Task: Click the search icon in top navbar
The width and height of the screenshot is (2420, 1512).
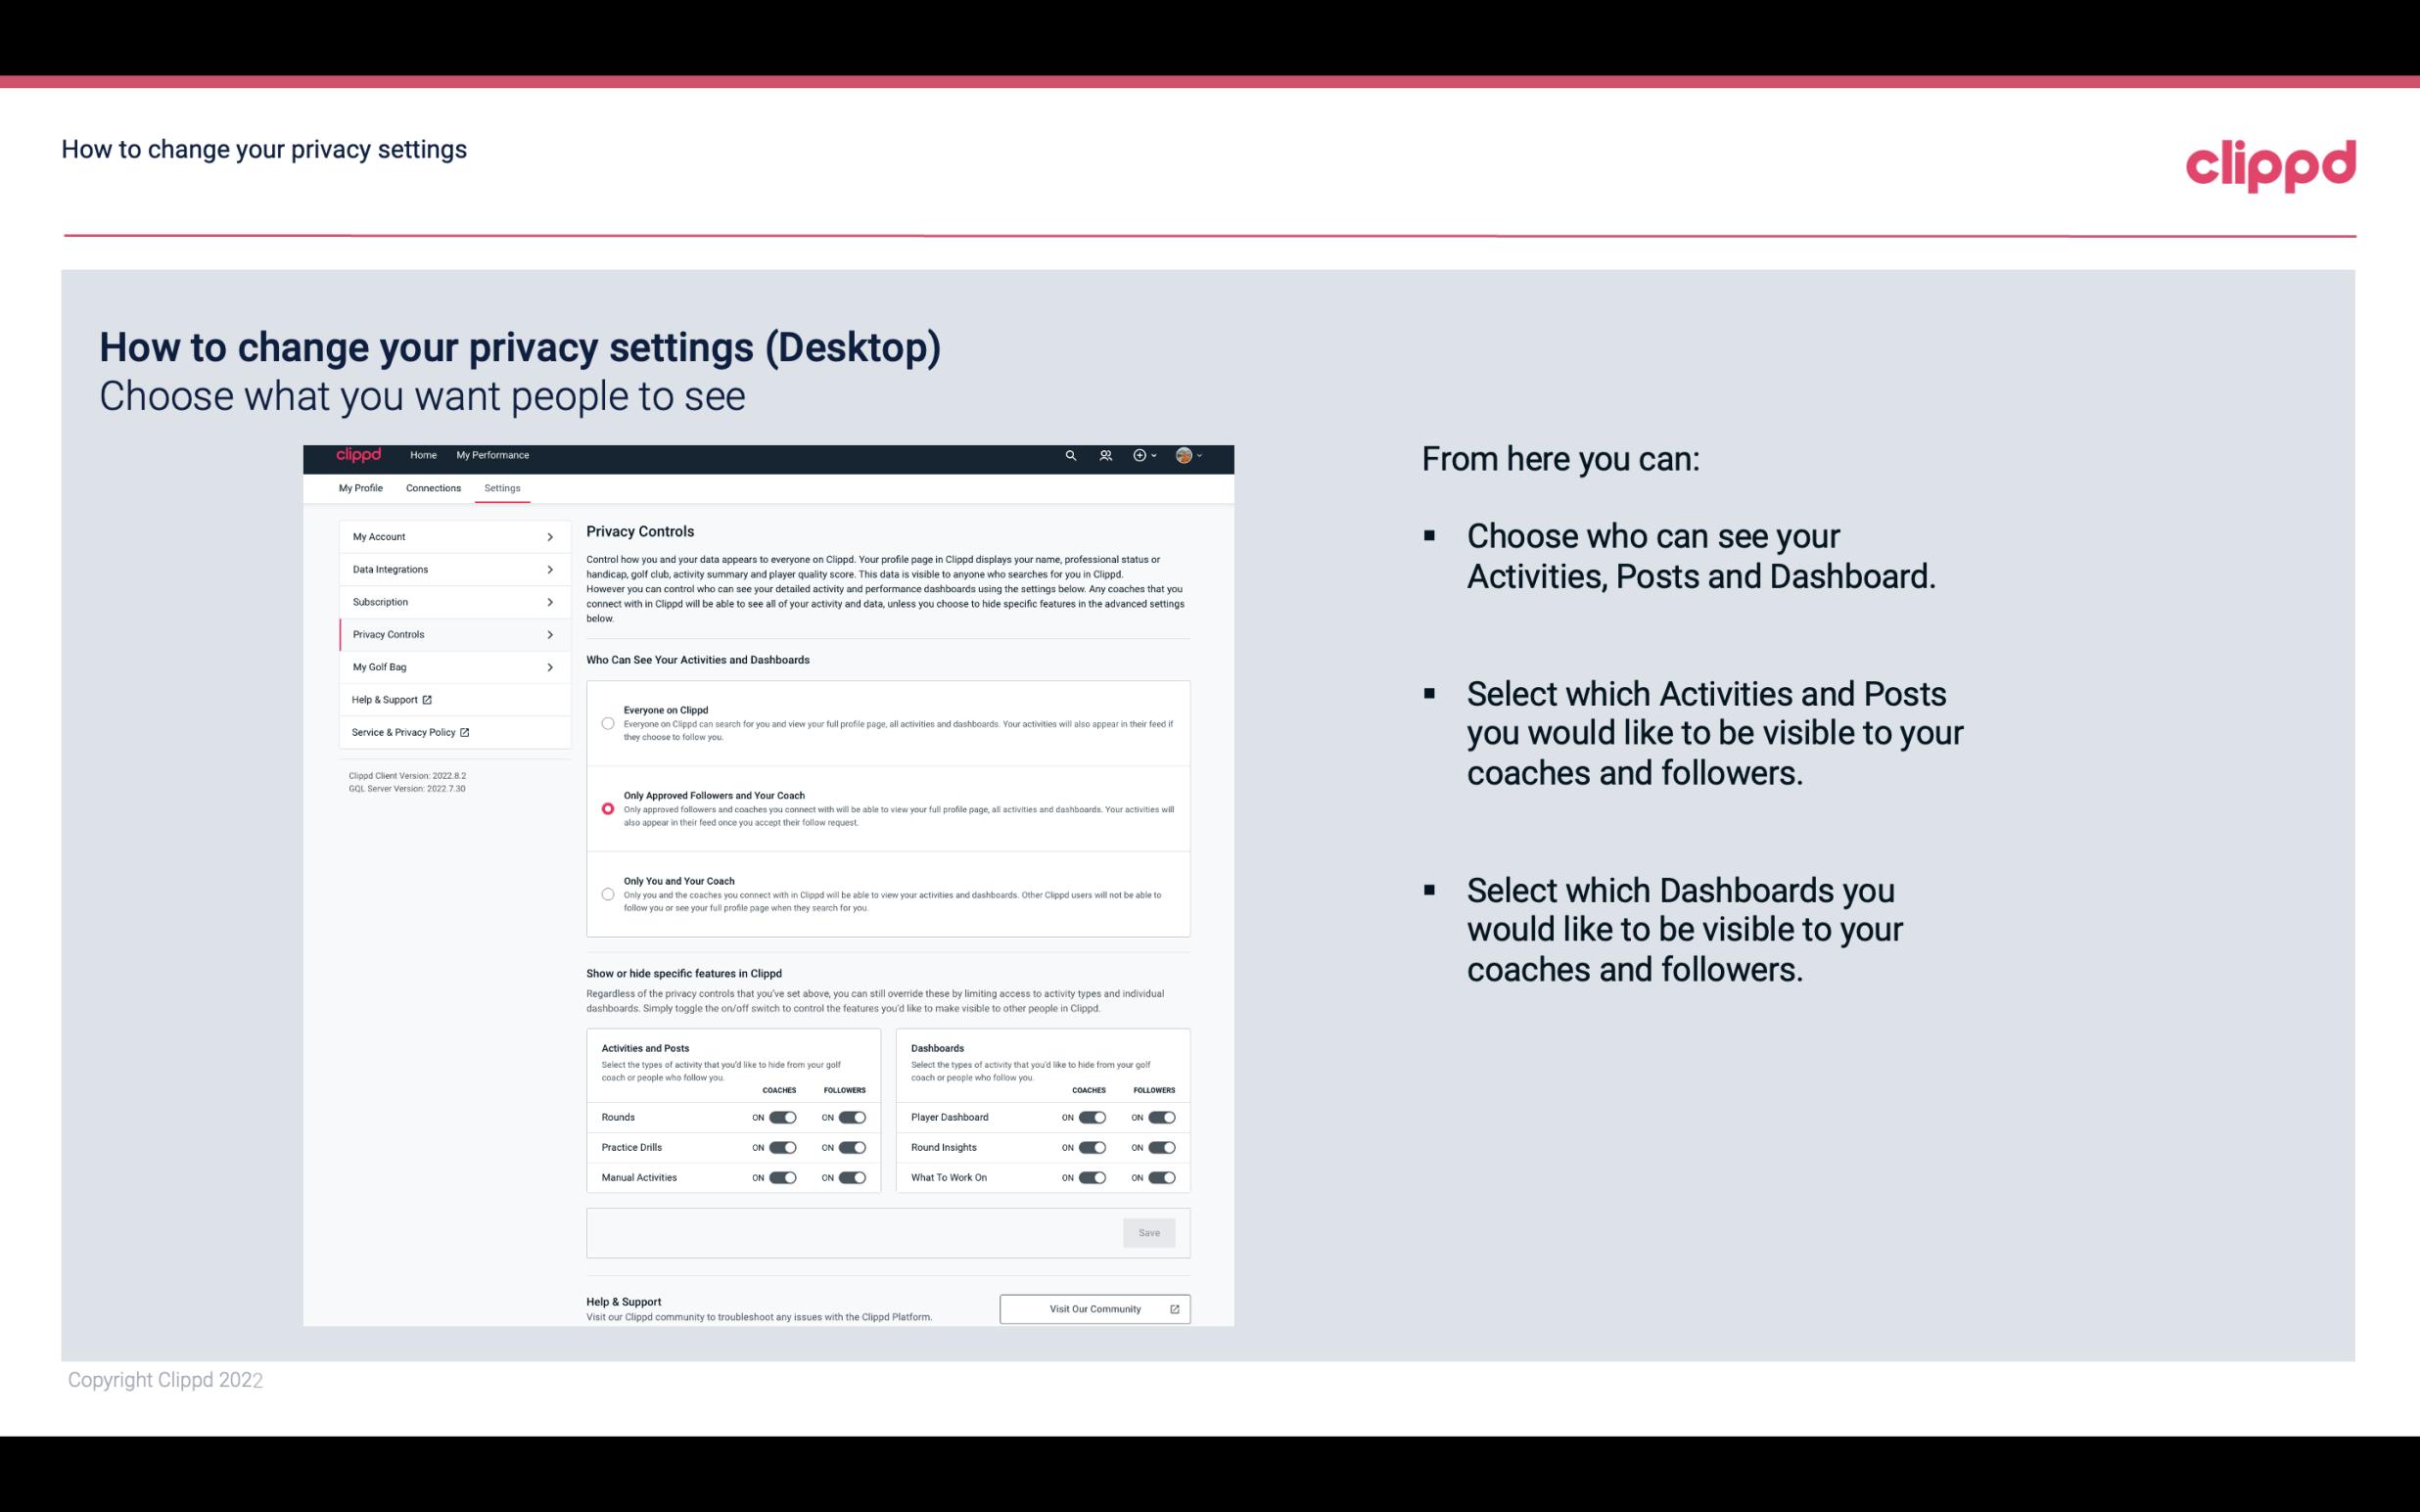Action: [x=1070, y=455]
